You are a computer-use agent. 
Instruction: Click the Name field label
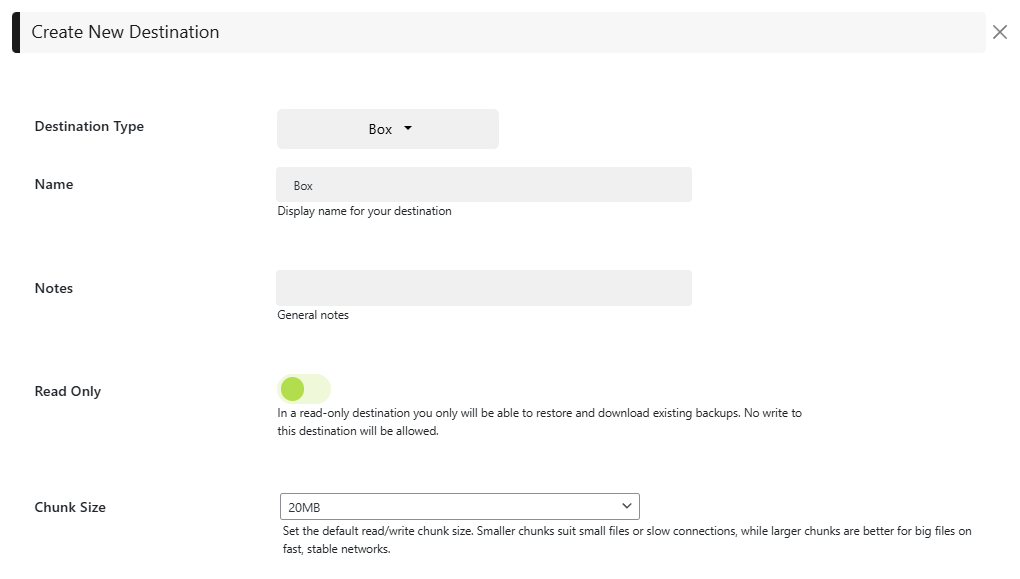(54, 185)
